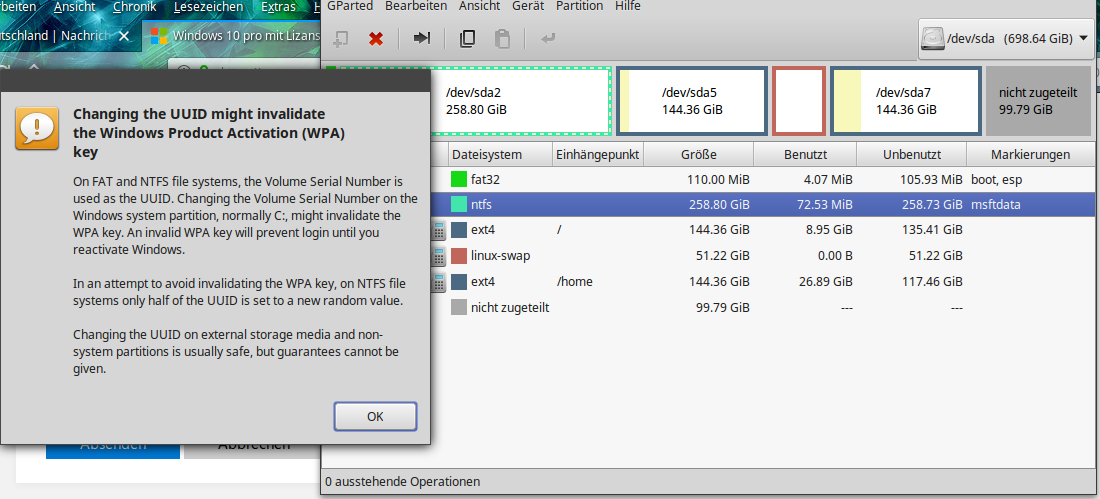Open the Bearbeiten menu in GParted
The image size is (1100, 499).
416,6
